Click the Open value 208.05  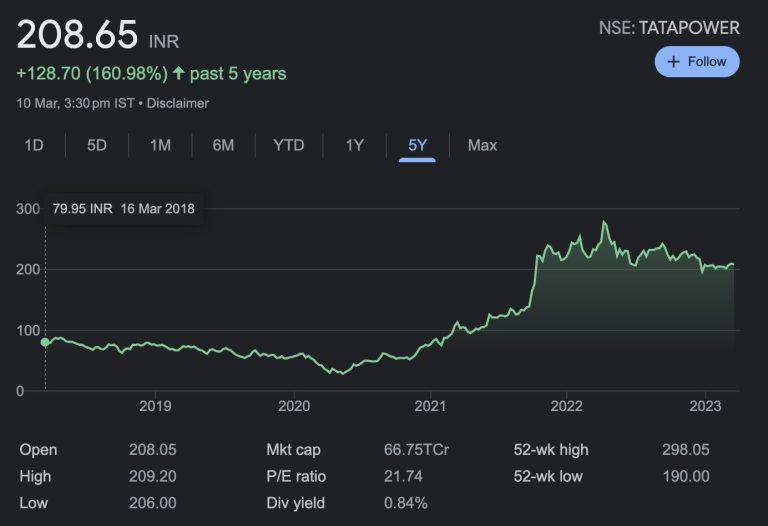click(152, 450)
